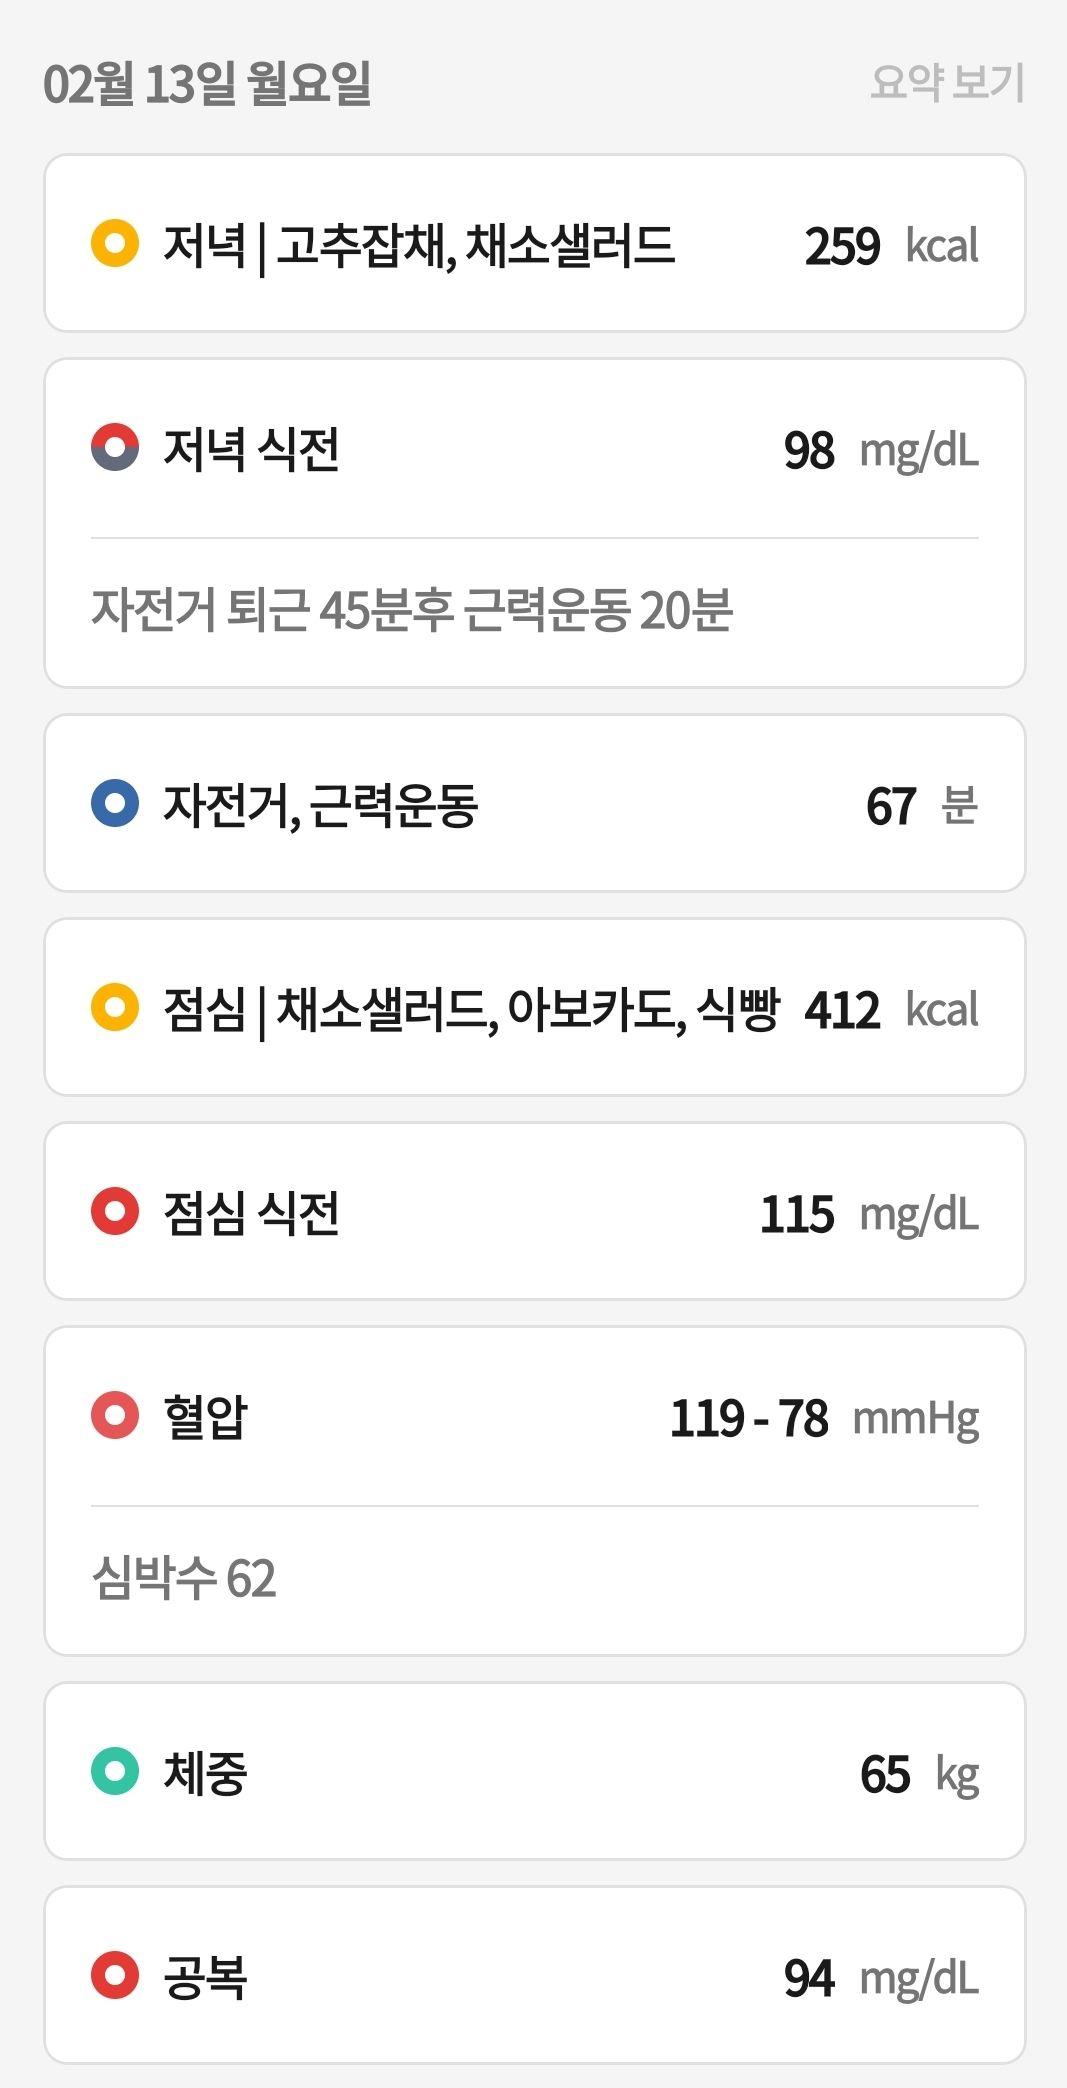Open 요약 보기 summary view

[947, 82]
